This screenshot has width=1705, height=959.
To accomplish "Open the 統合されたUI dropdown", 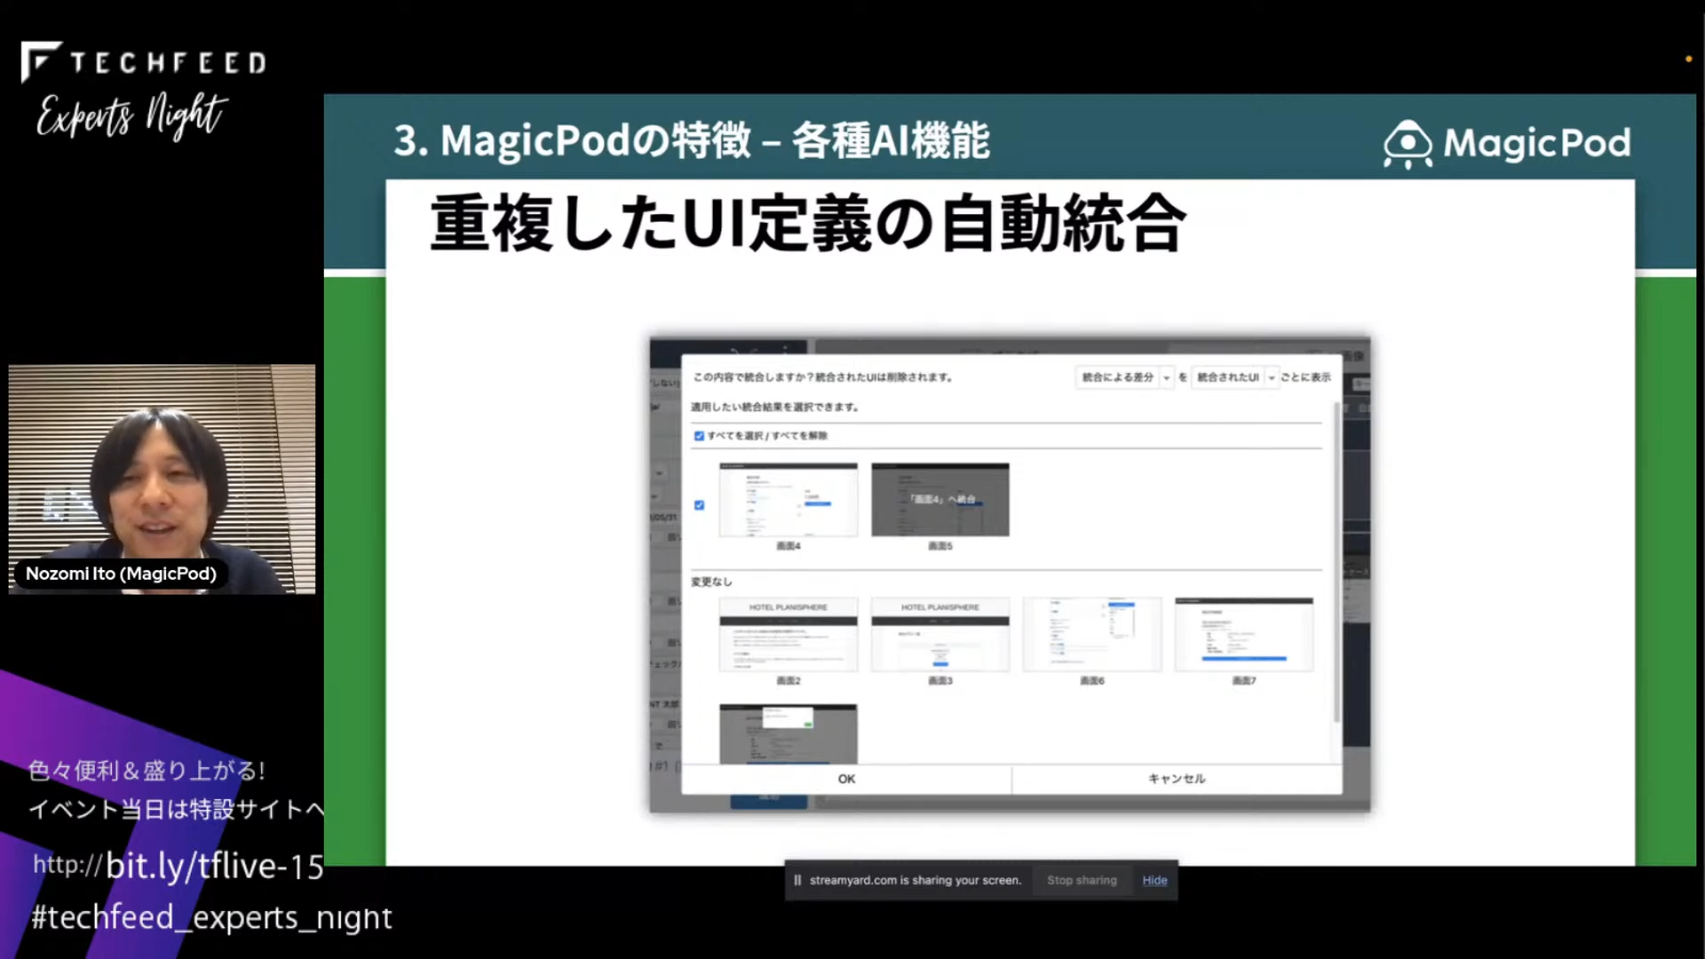I will (x=1234, y=377).
